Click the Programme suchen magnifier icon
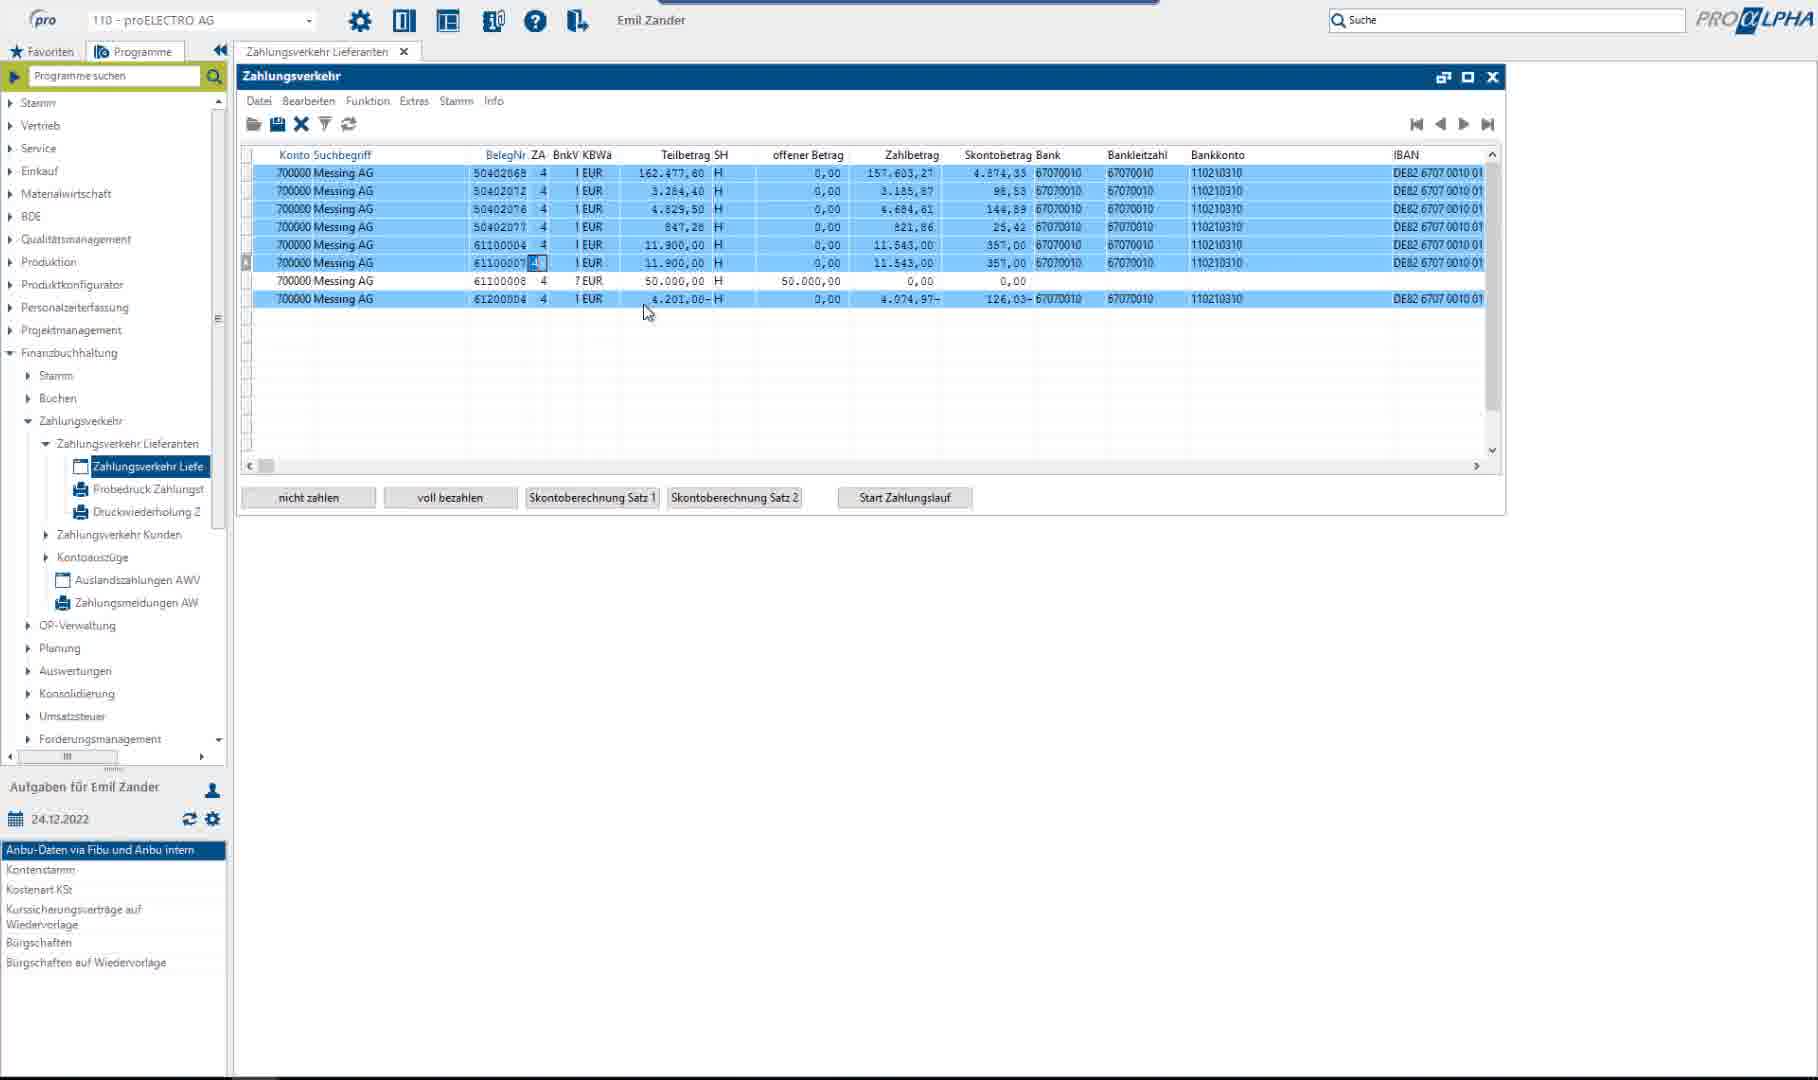The height and width of the screenshot is (1080, 1818). click(x=214, y=76)
